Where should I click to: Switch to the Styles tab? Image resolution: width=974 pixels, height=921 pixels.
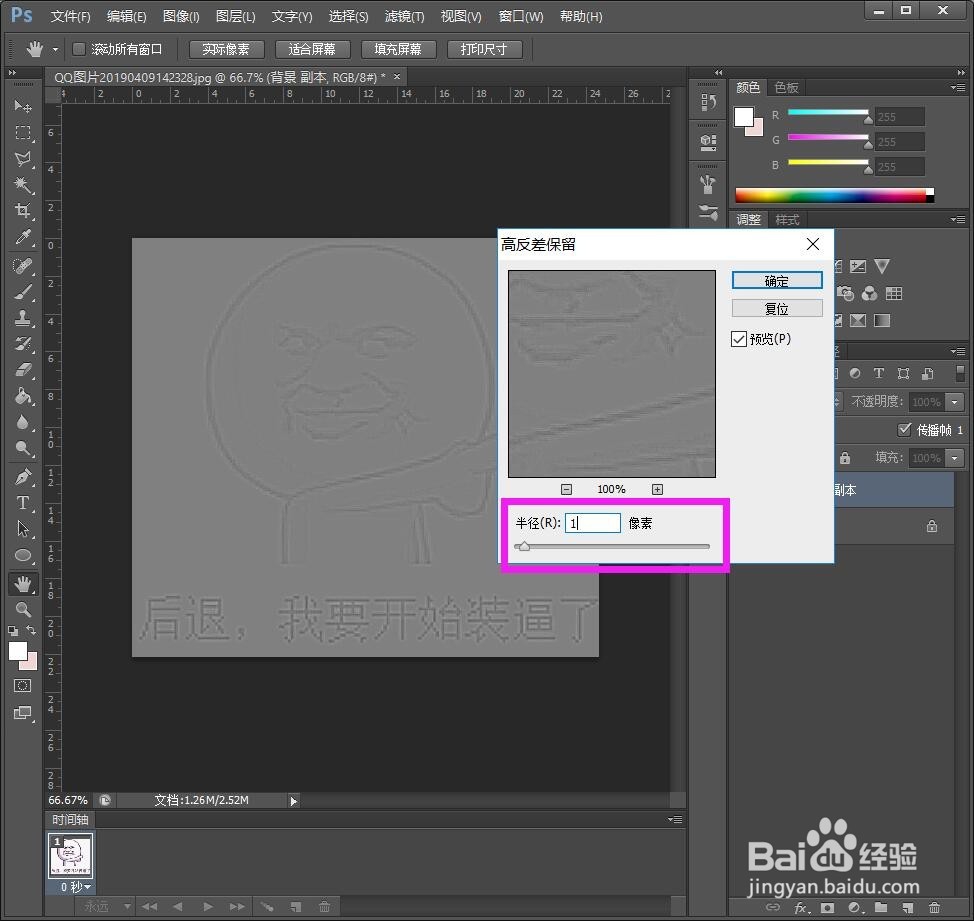coord(787,220)
